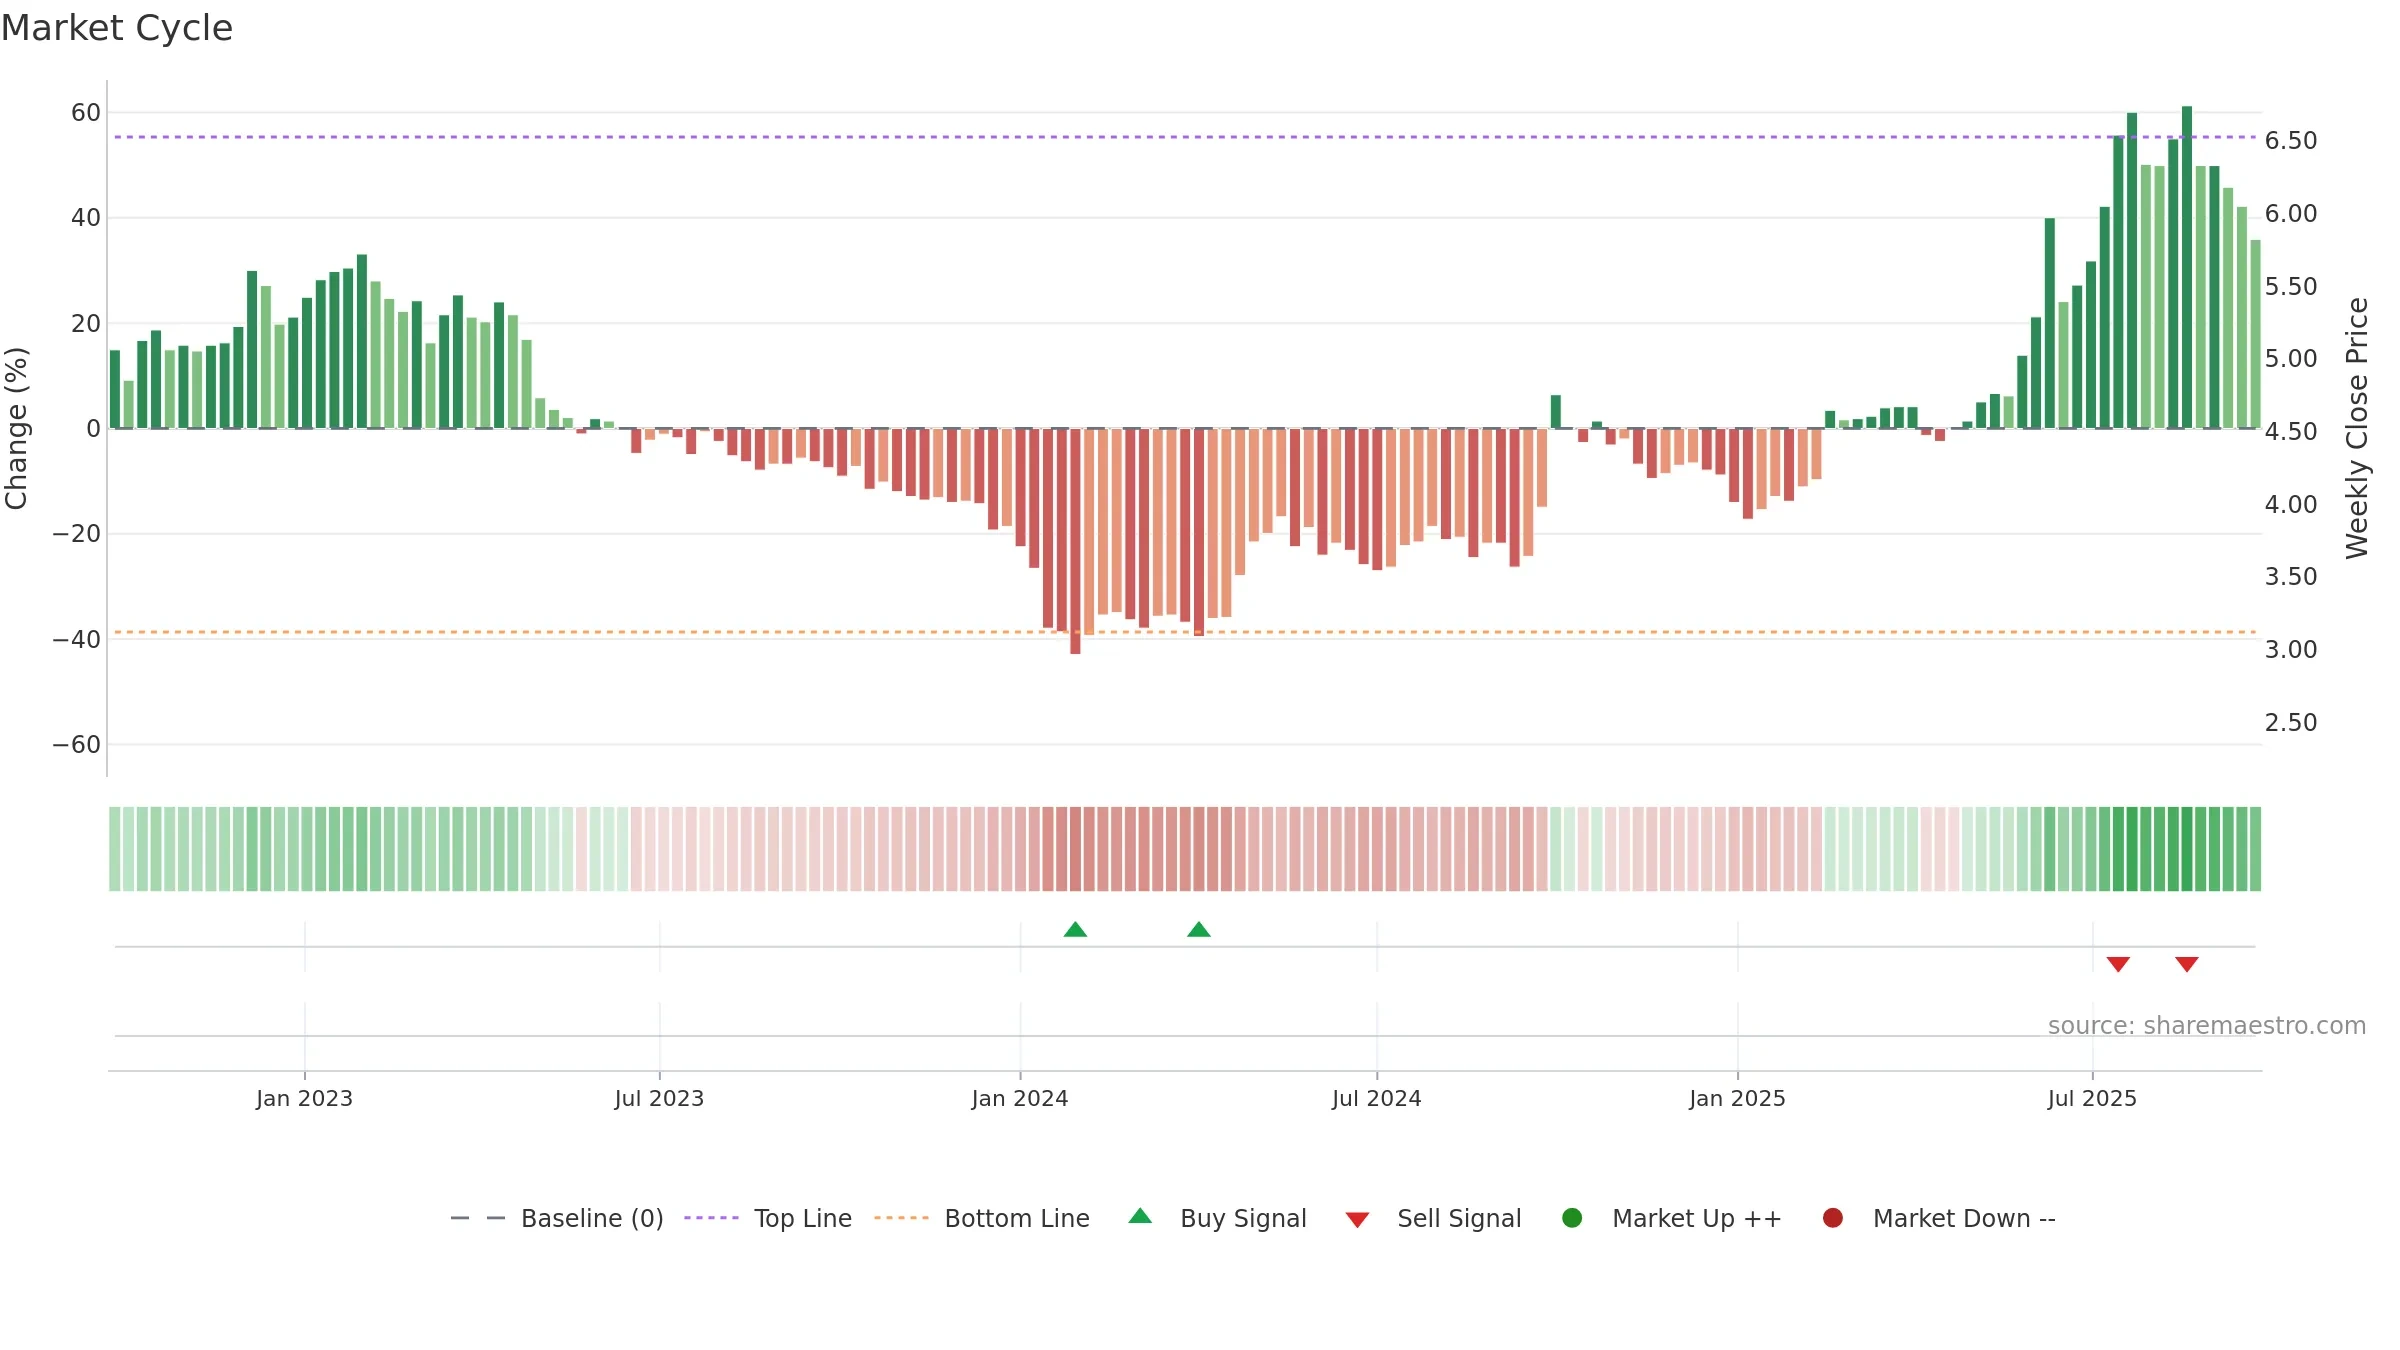Click the Change (%) axis title
This screenshot has width=2400, height=1350.
[16, 428]
